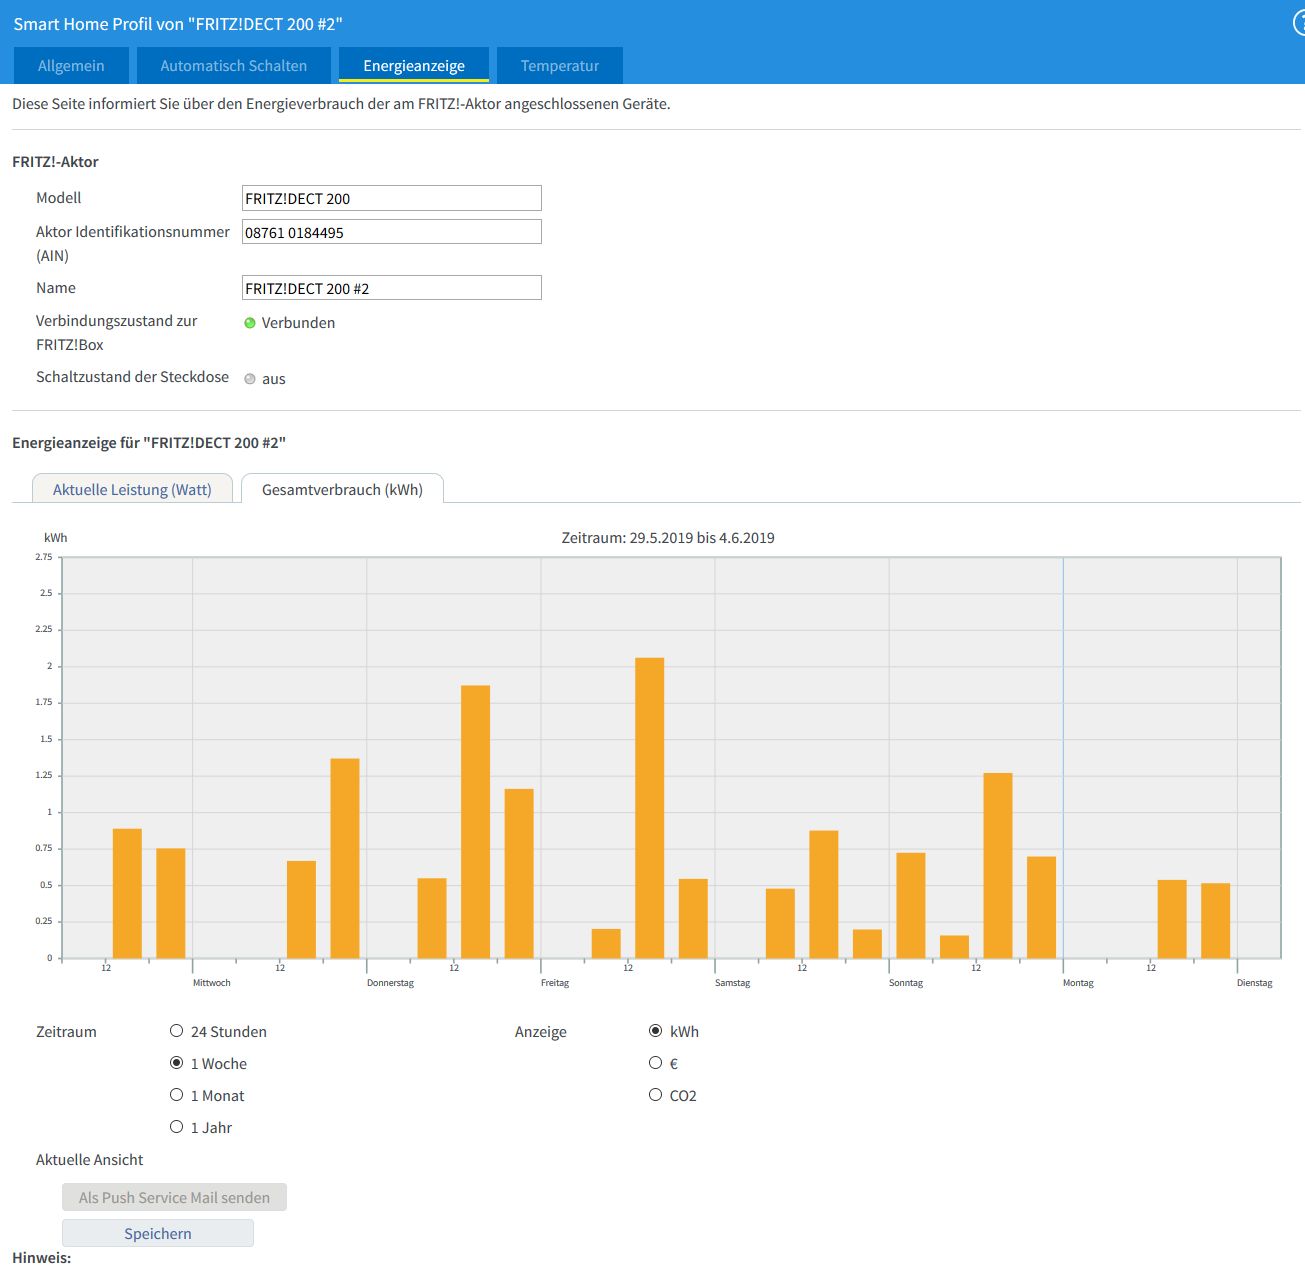
Task: Click green Verbunden status indicator
Action: point(250,322)
